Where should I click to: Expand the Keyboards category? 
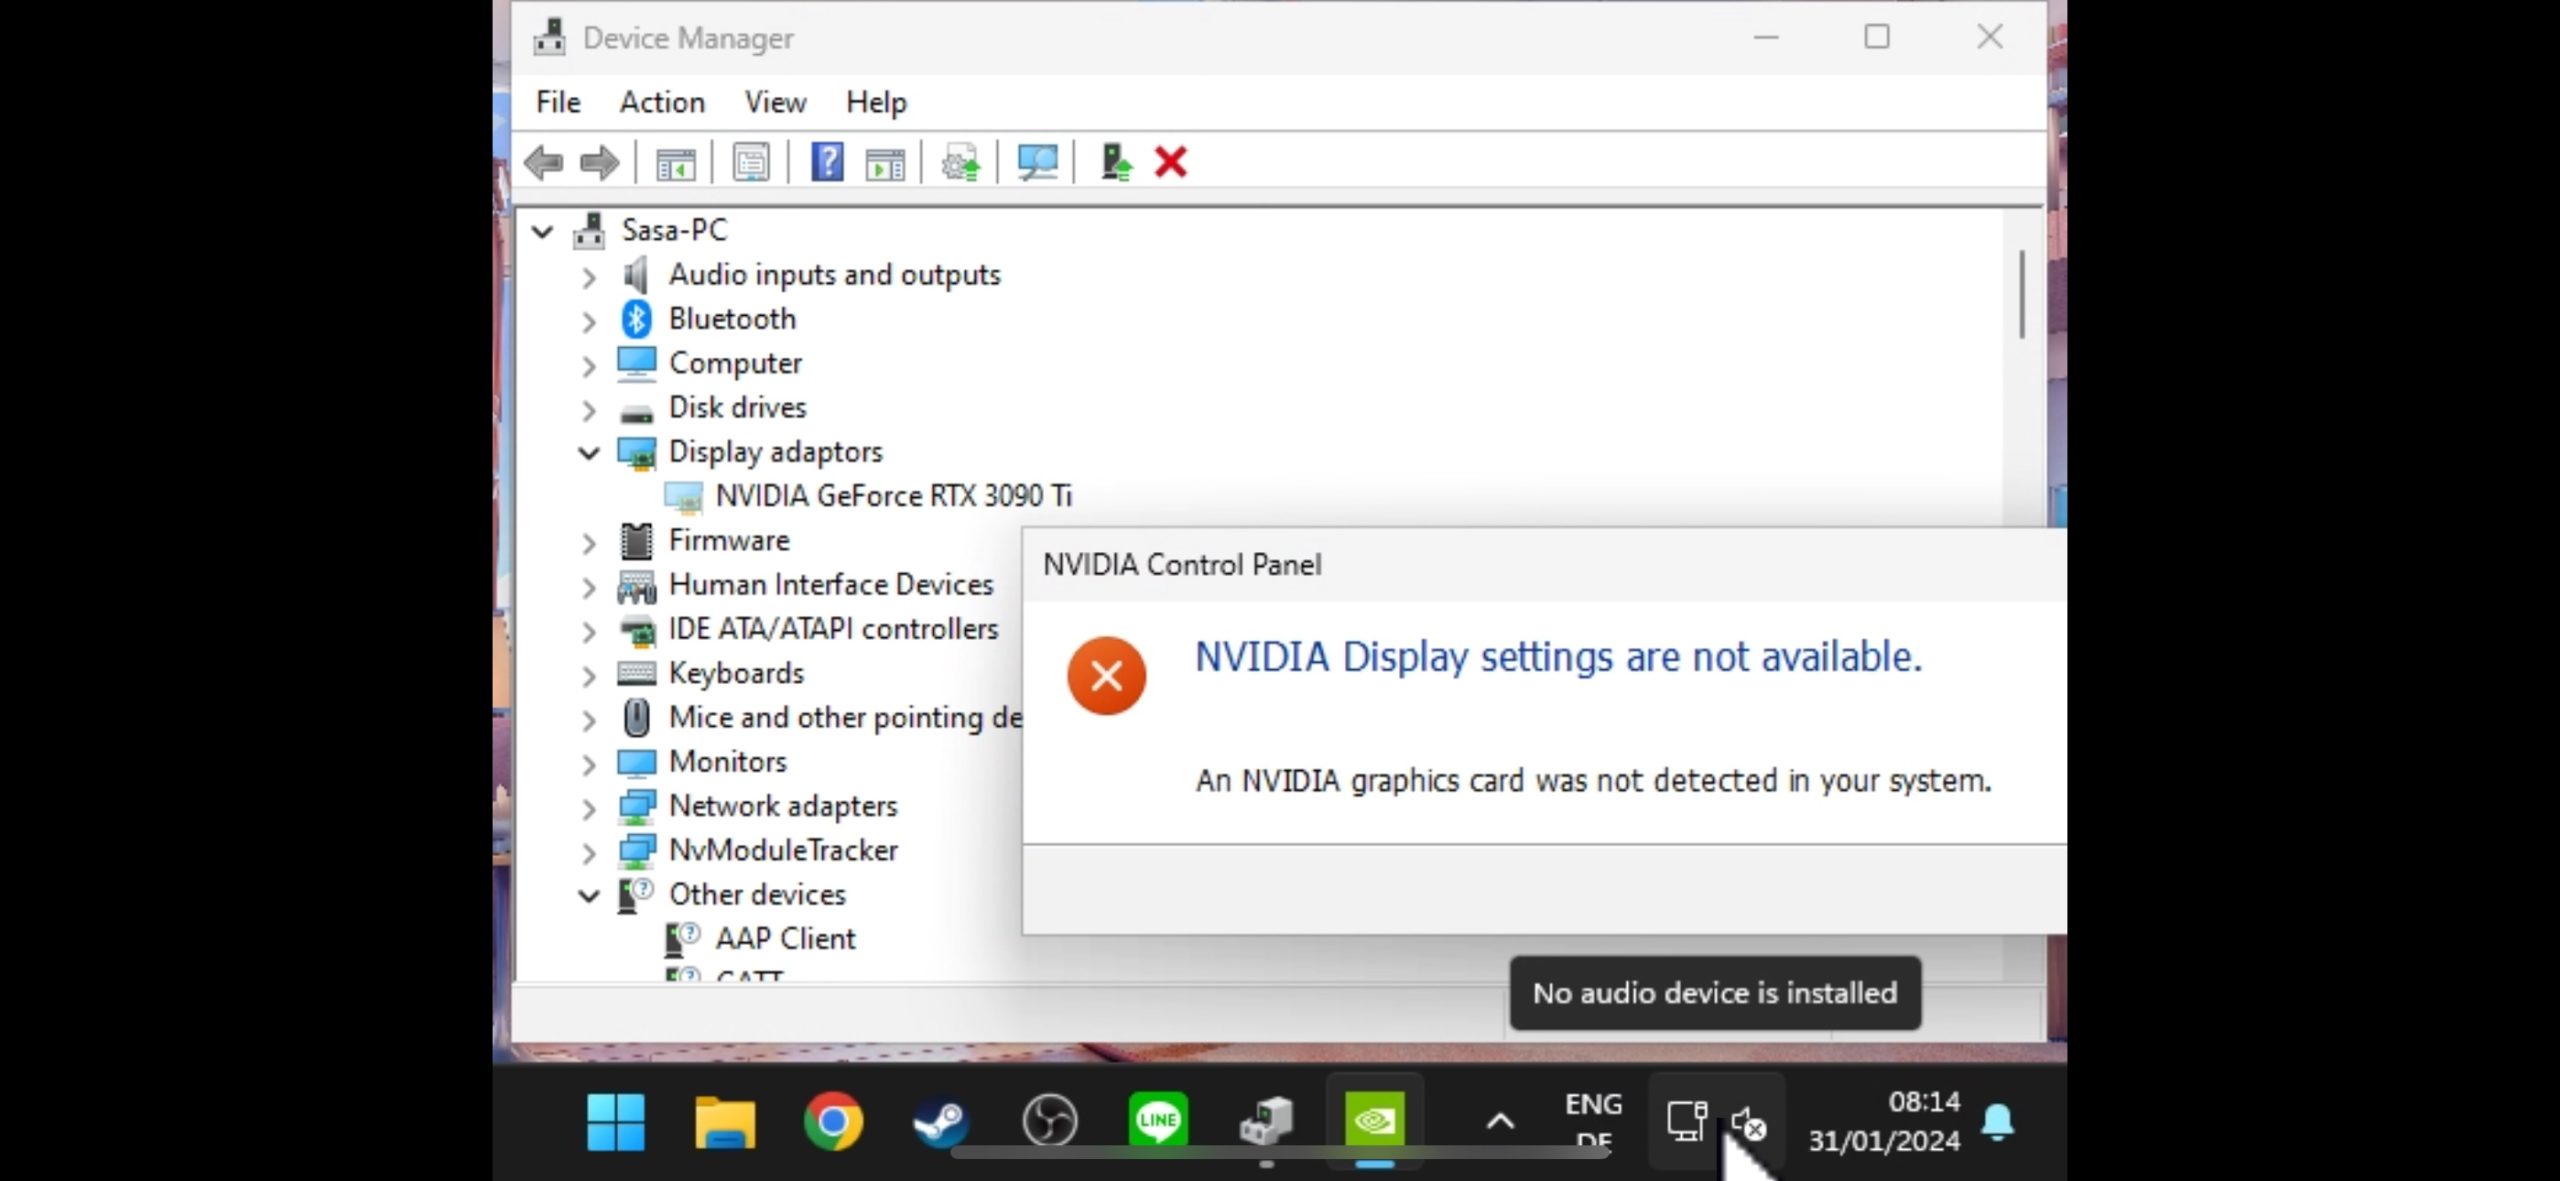(589, 676)
